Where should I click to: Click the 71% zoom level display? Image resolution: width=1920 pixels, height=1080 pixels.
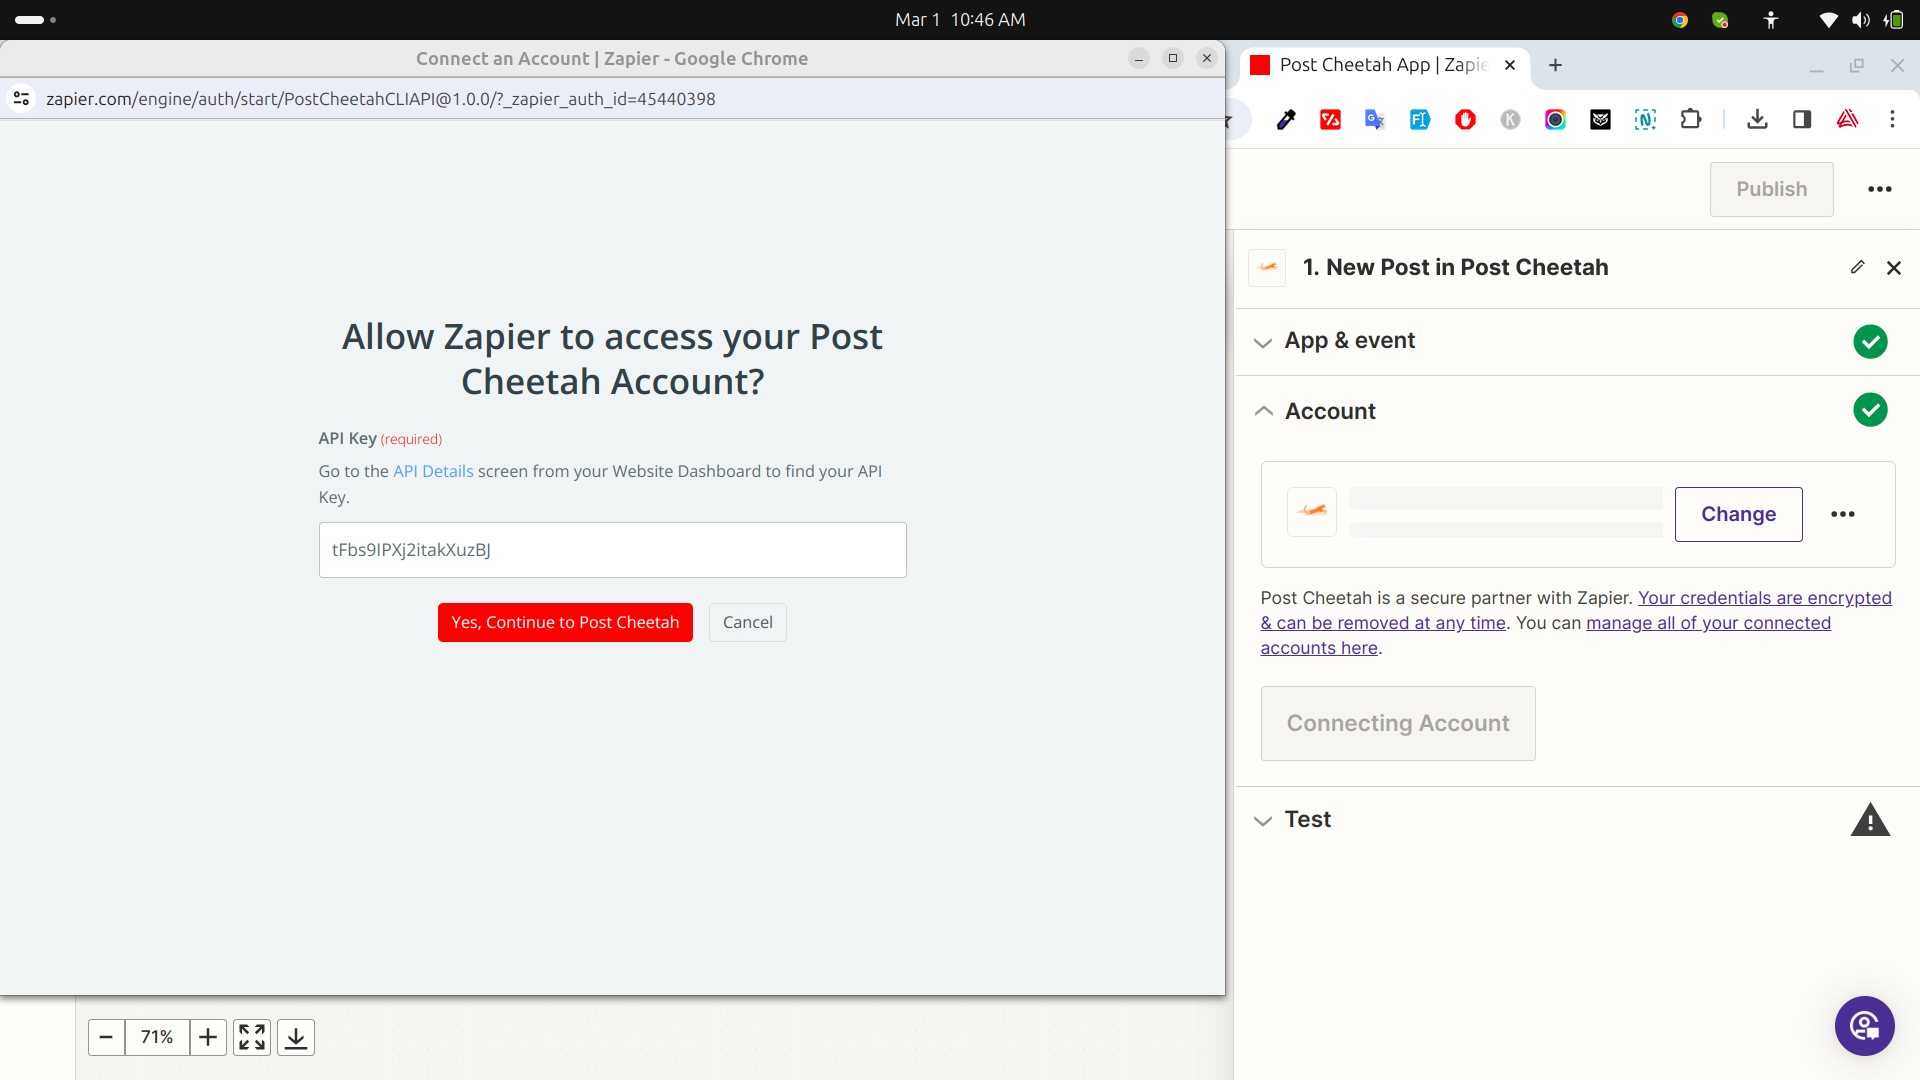tap(157, 1038)
